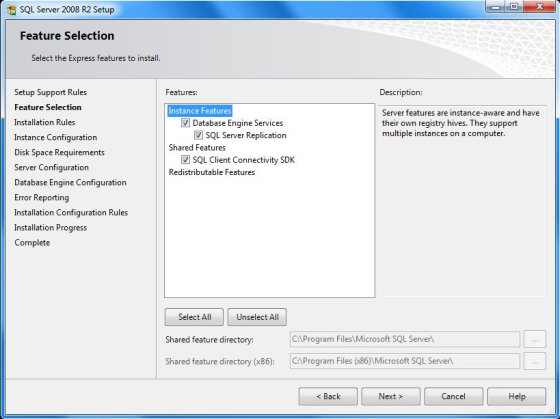Browse for the Shared feature directory
The width and height of the screenshot is (560, 419).
(535, 339)
